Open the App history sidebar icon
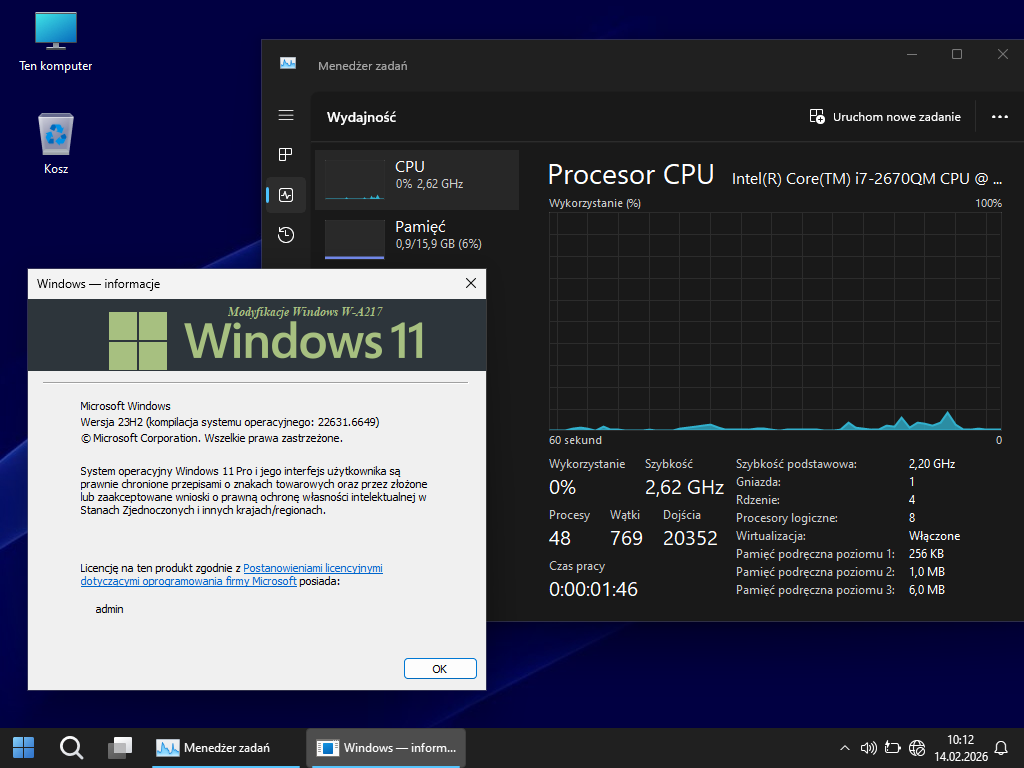The height and width of the screenshot is (768, 1024). pyautogui.click(x=286, y=235)
